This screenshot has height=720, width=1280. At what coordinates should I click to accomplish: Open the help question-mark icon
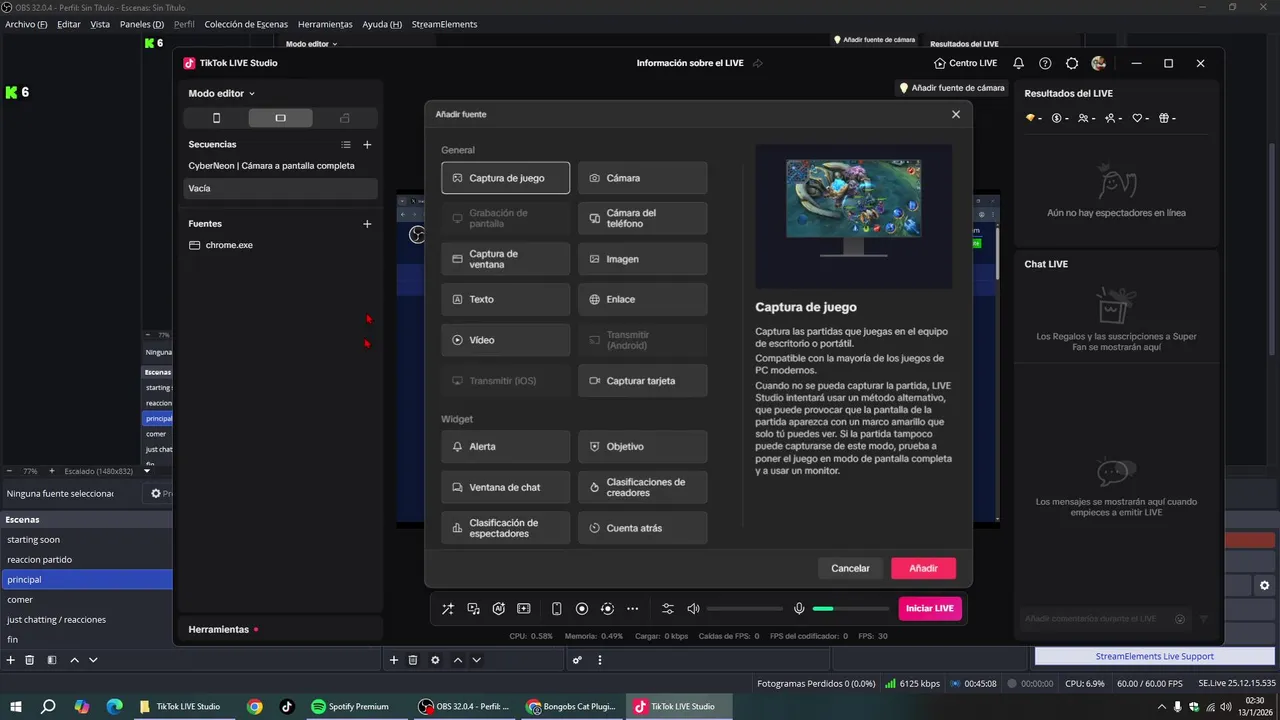point(1045,63)
